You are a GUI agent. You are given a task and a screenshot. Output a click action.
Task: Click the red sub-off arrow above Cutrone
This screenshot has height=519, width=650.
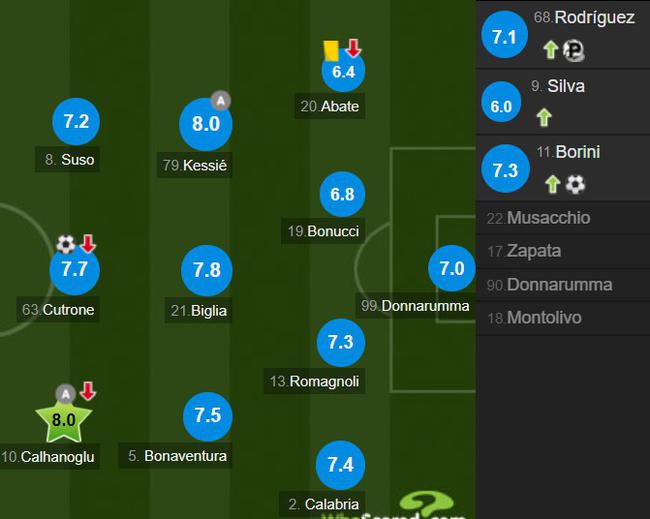[87, 243]
